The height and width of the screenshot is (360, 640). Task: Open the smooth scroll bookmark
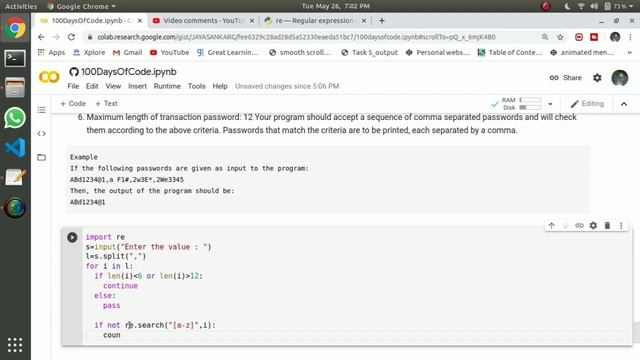click(x=300, y=52)
